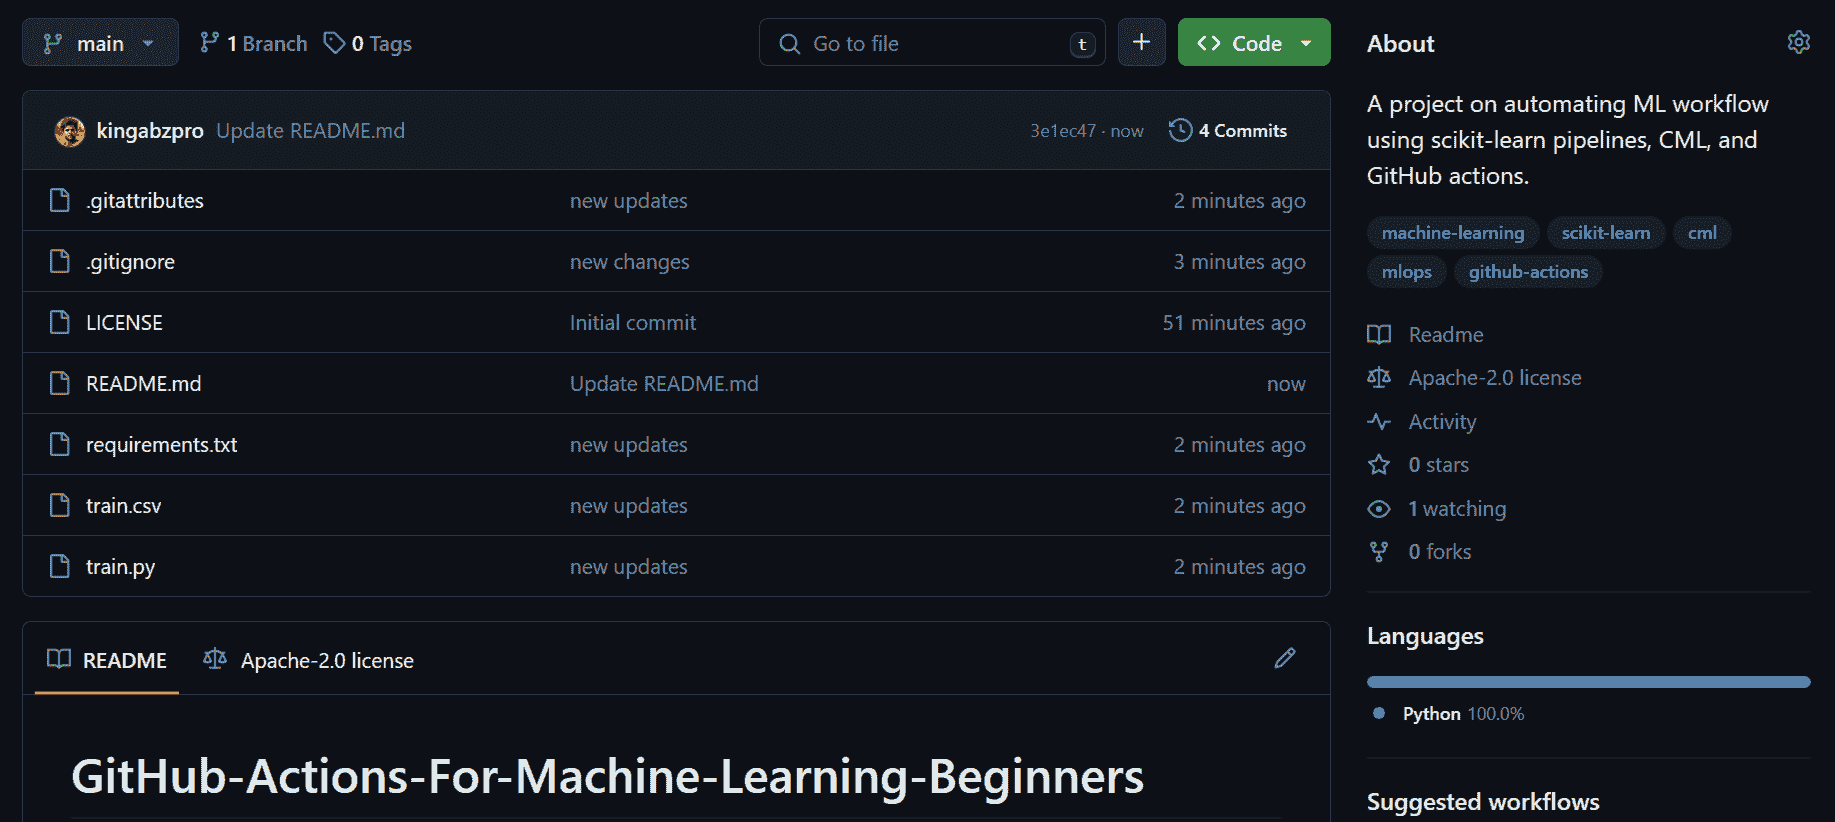Open the Activity link

click(x=1442, y=422)
